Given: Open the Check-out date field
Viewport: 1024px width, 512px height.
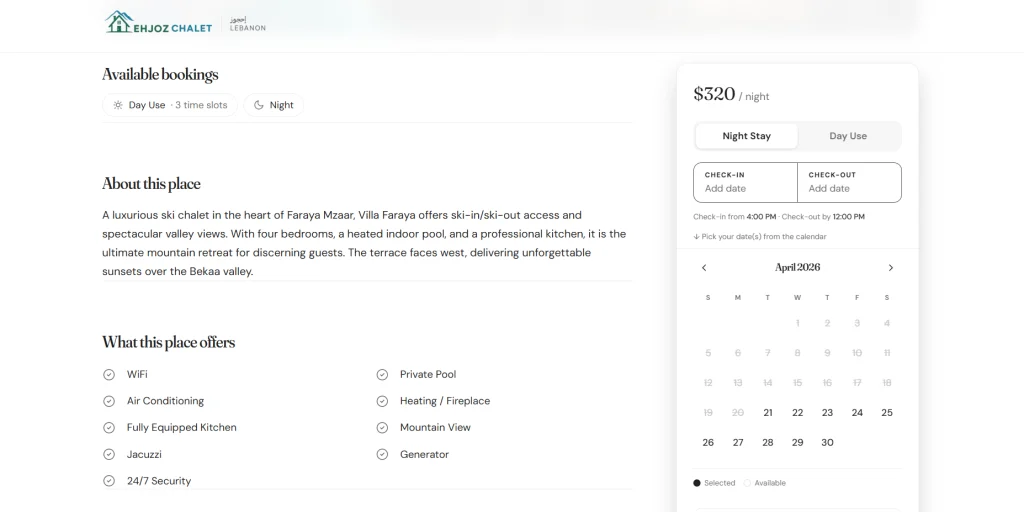Looking at the screenshot, I should (x=849, y=182).
